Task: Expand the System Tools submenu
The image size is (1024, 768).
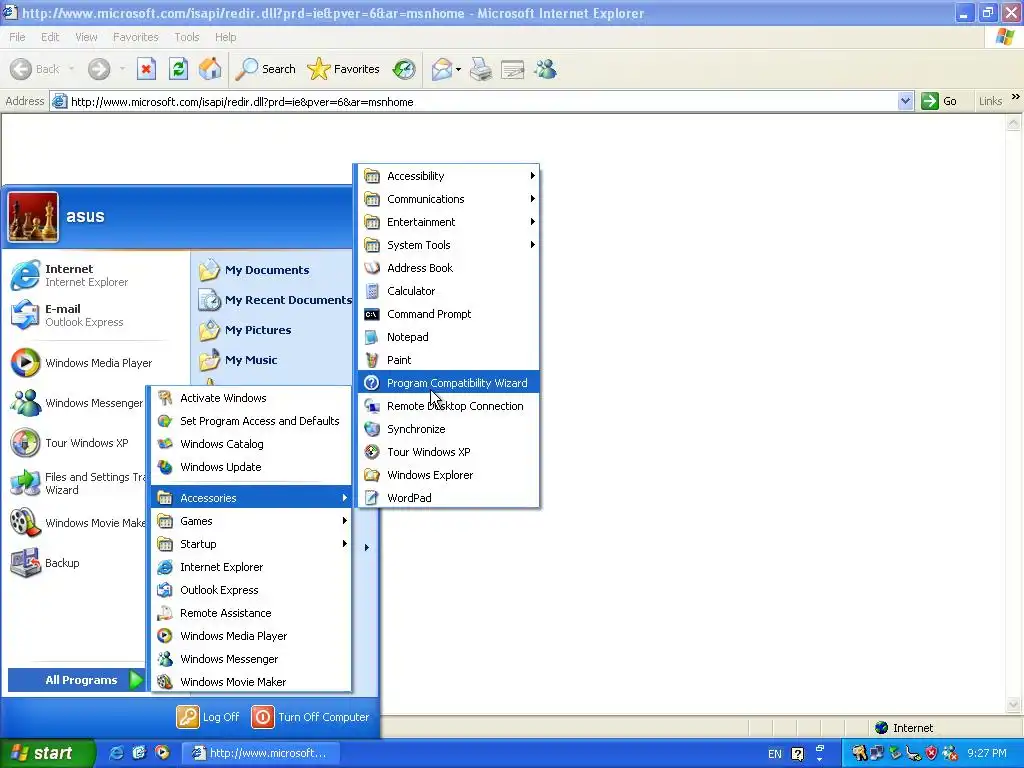Action: click(x=449, y=245)
